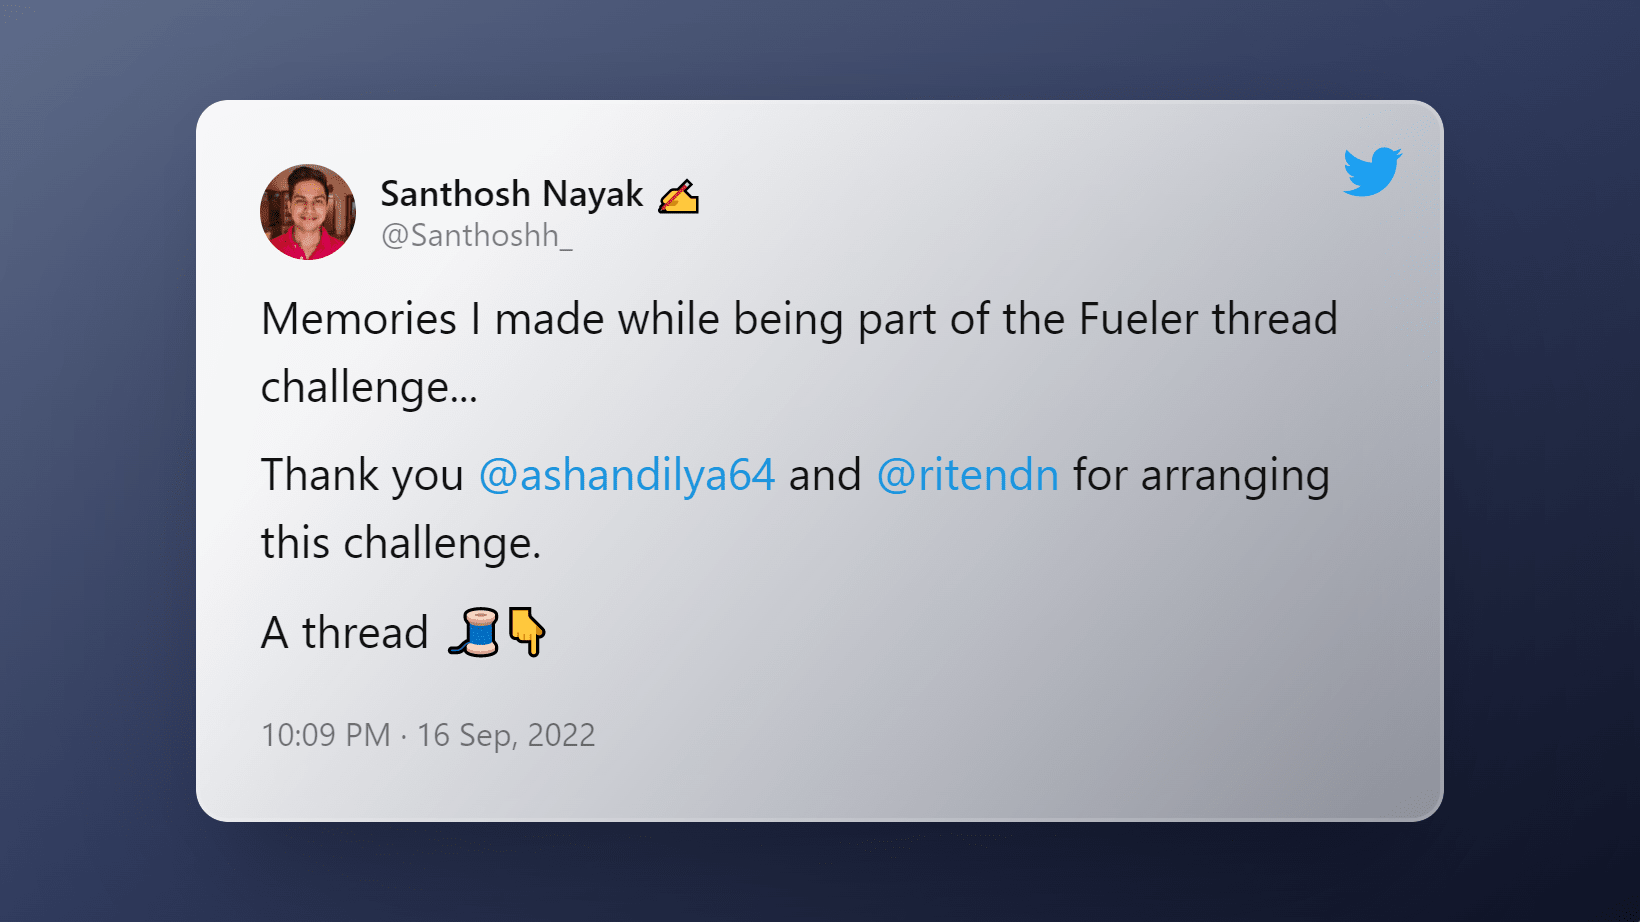The height and width of the screenshot is (922, 1640).
Task: Click the "A thread" text
Action: pos(345,633)
